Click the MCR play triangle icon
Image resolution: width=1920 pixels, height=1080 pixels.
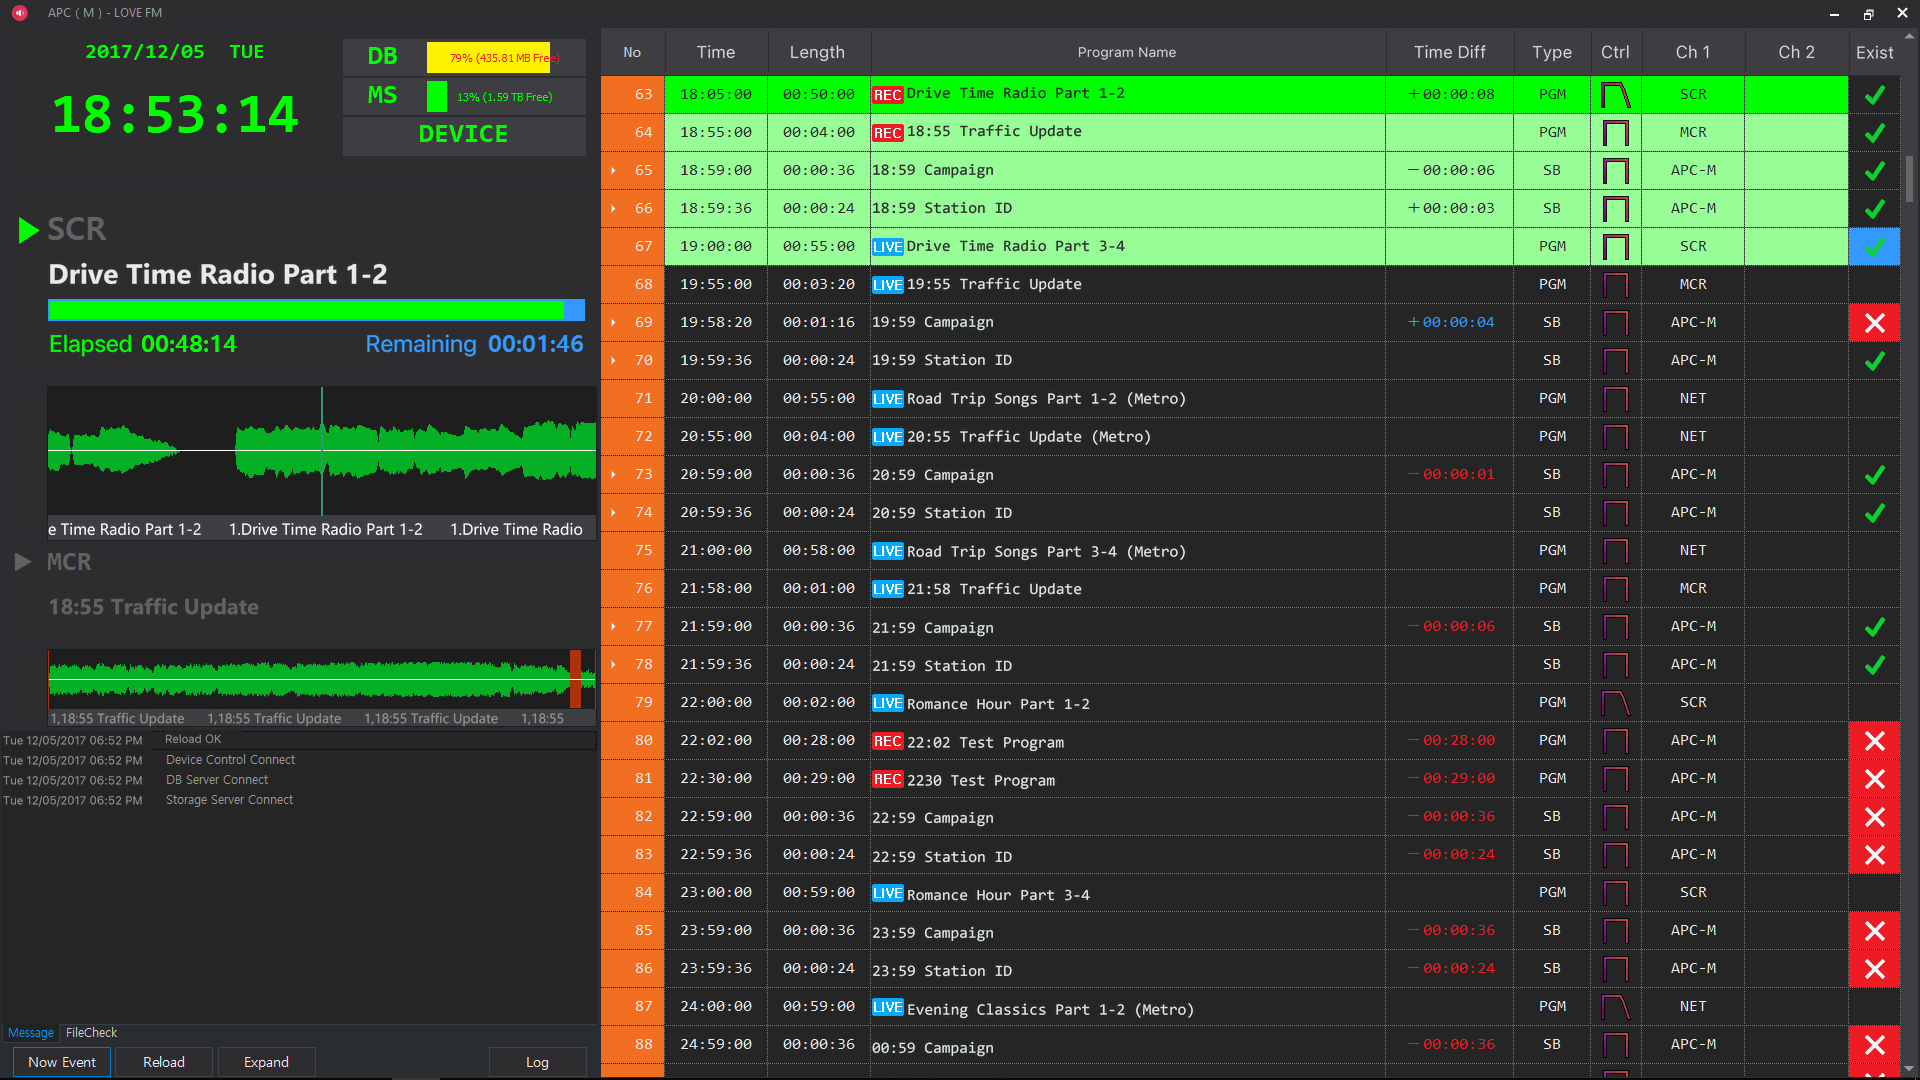point(23,562)
